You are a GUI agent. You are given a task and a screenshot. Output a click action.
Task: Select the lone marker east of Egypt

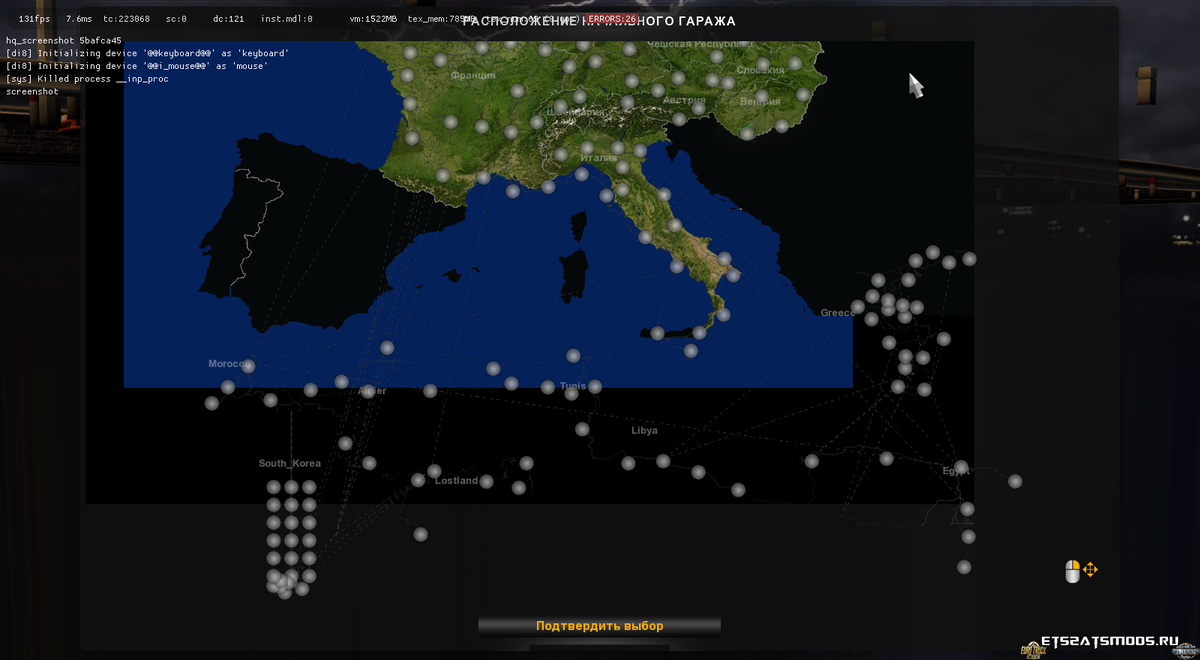[x=1015, y=481]
